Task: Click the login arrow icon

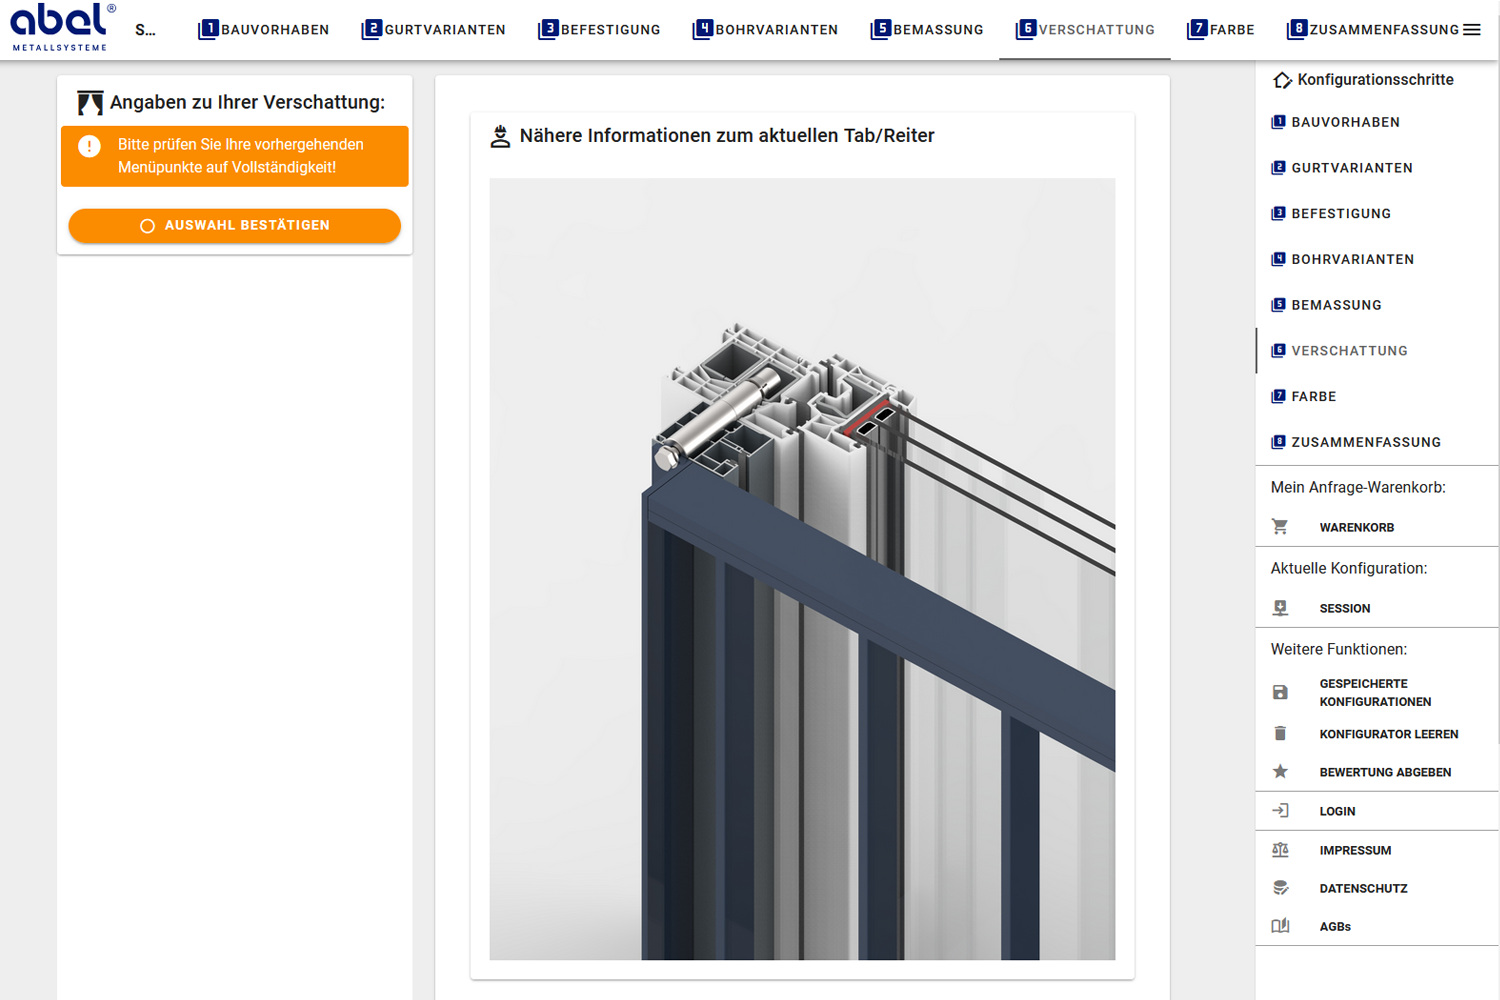Action: click(1280, 811)
